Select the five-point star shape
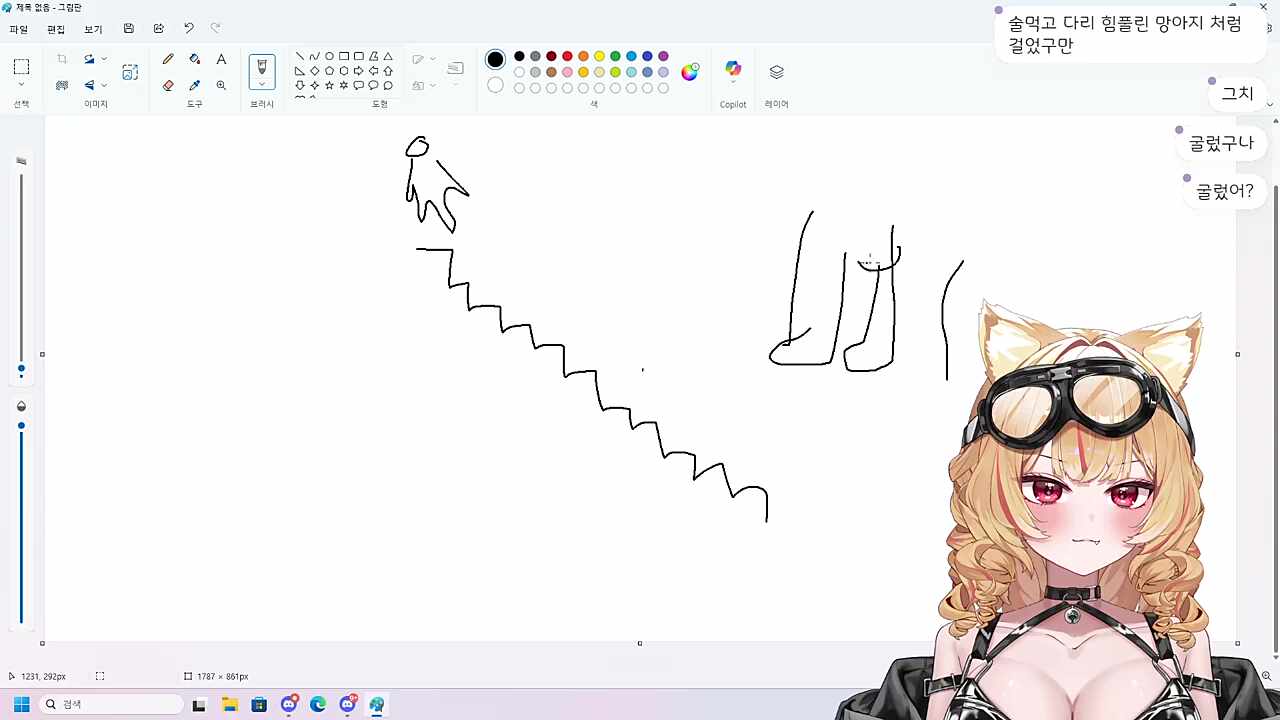 (x=329, y=86)
